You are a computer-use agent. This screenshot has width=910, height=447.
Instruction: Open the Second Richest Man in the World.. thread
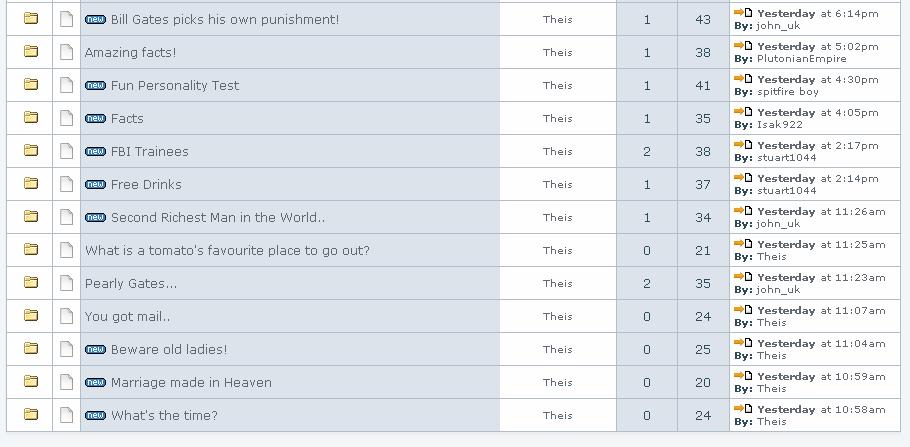coord(218,217)
